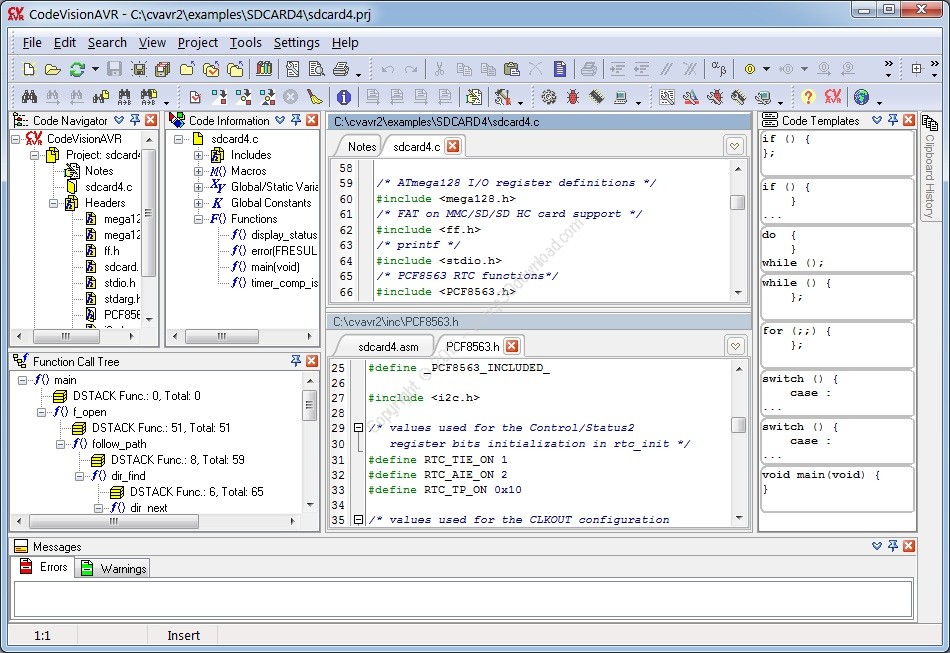This screenshot has height=653, width=950.
Task: Collapse the follow_path node in call tree
Action: tap(60, 445)
